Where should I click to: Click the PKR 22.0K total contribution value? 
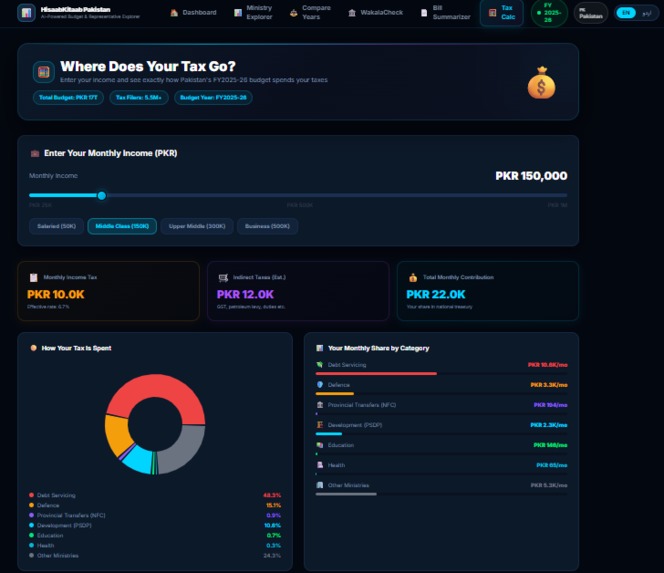pos(436,294)
